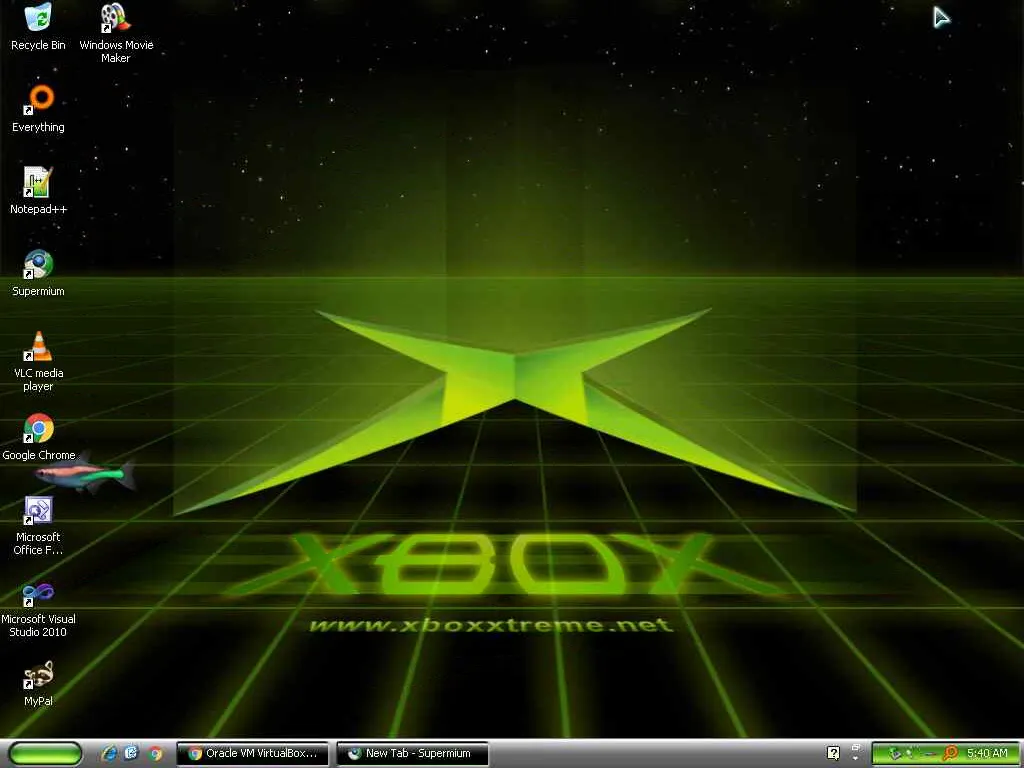
Task: Switch to Oracle VM VirtualBox taskbar window
Action: tap(252, 754)
